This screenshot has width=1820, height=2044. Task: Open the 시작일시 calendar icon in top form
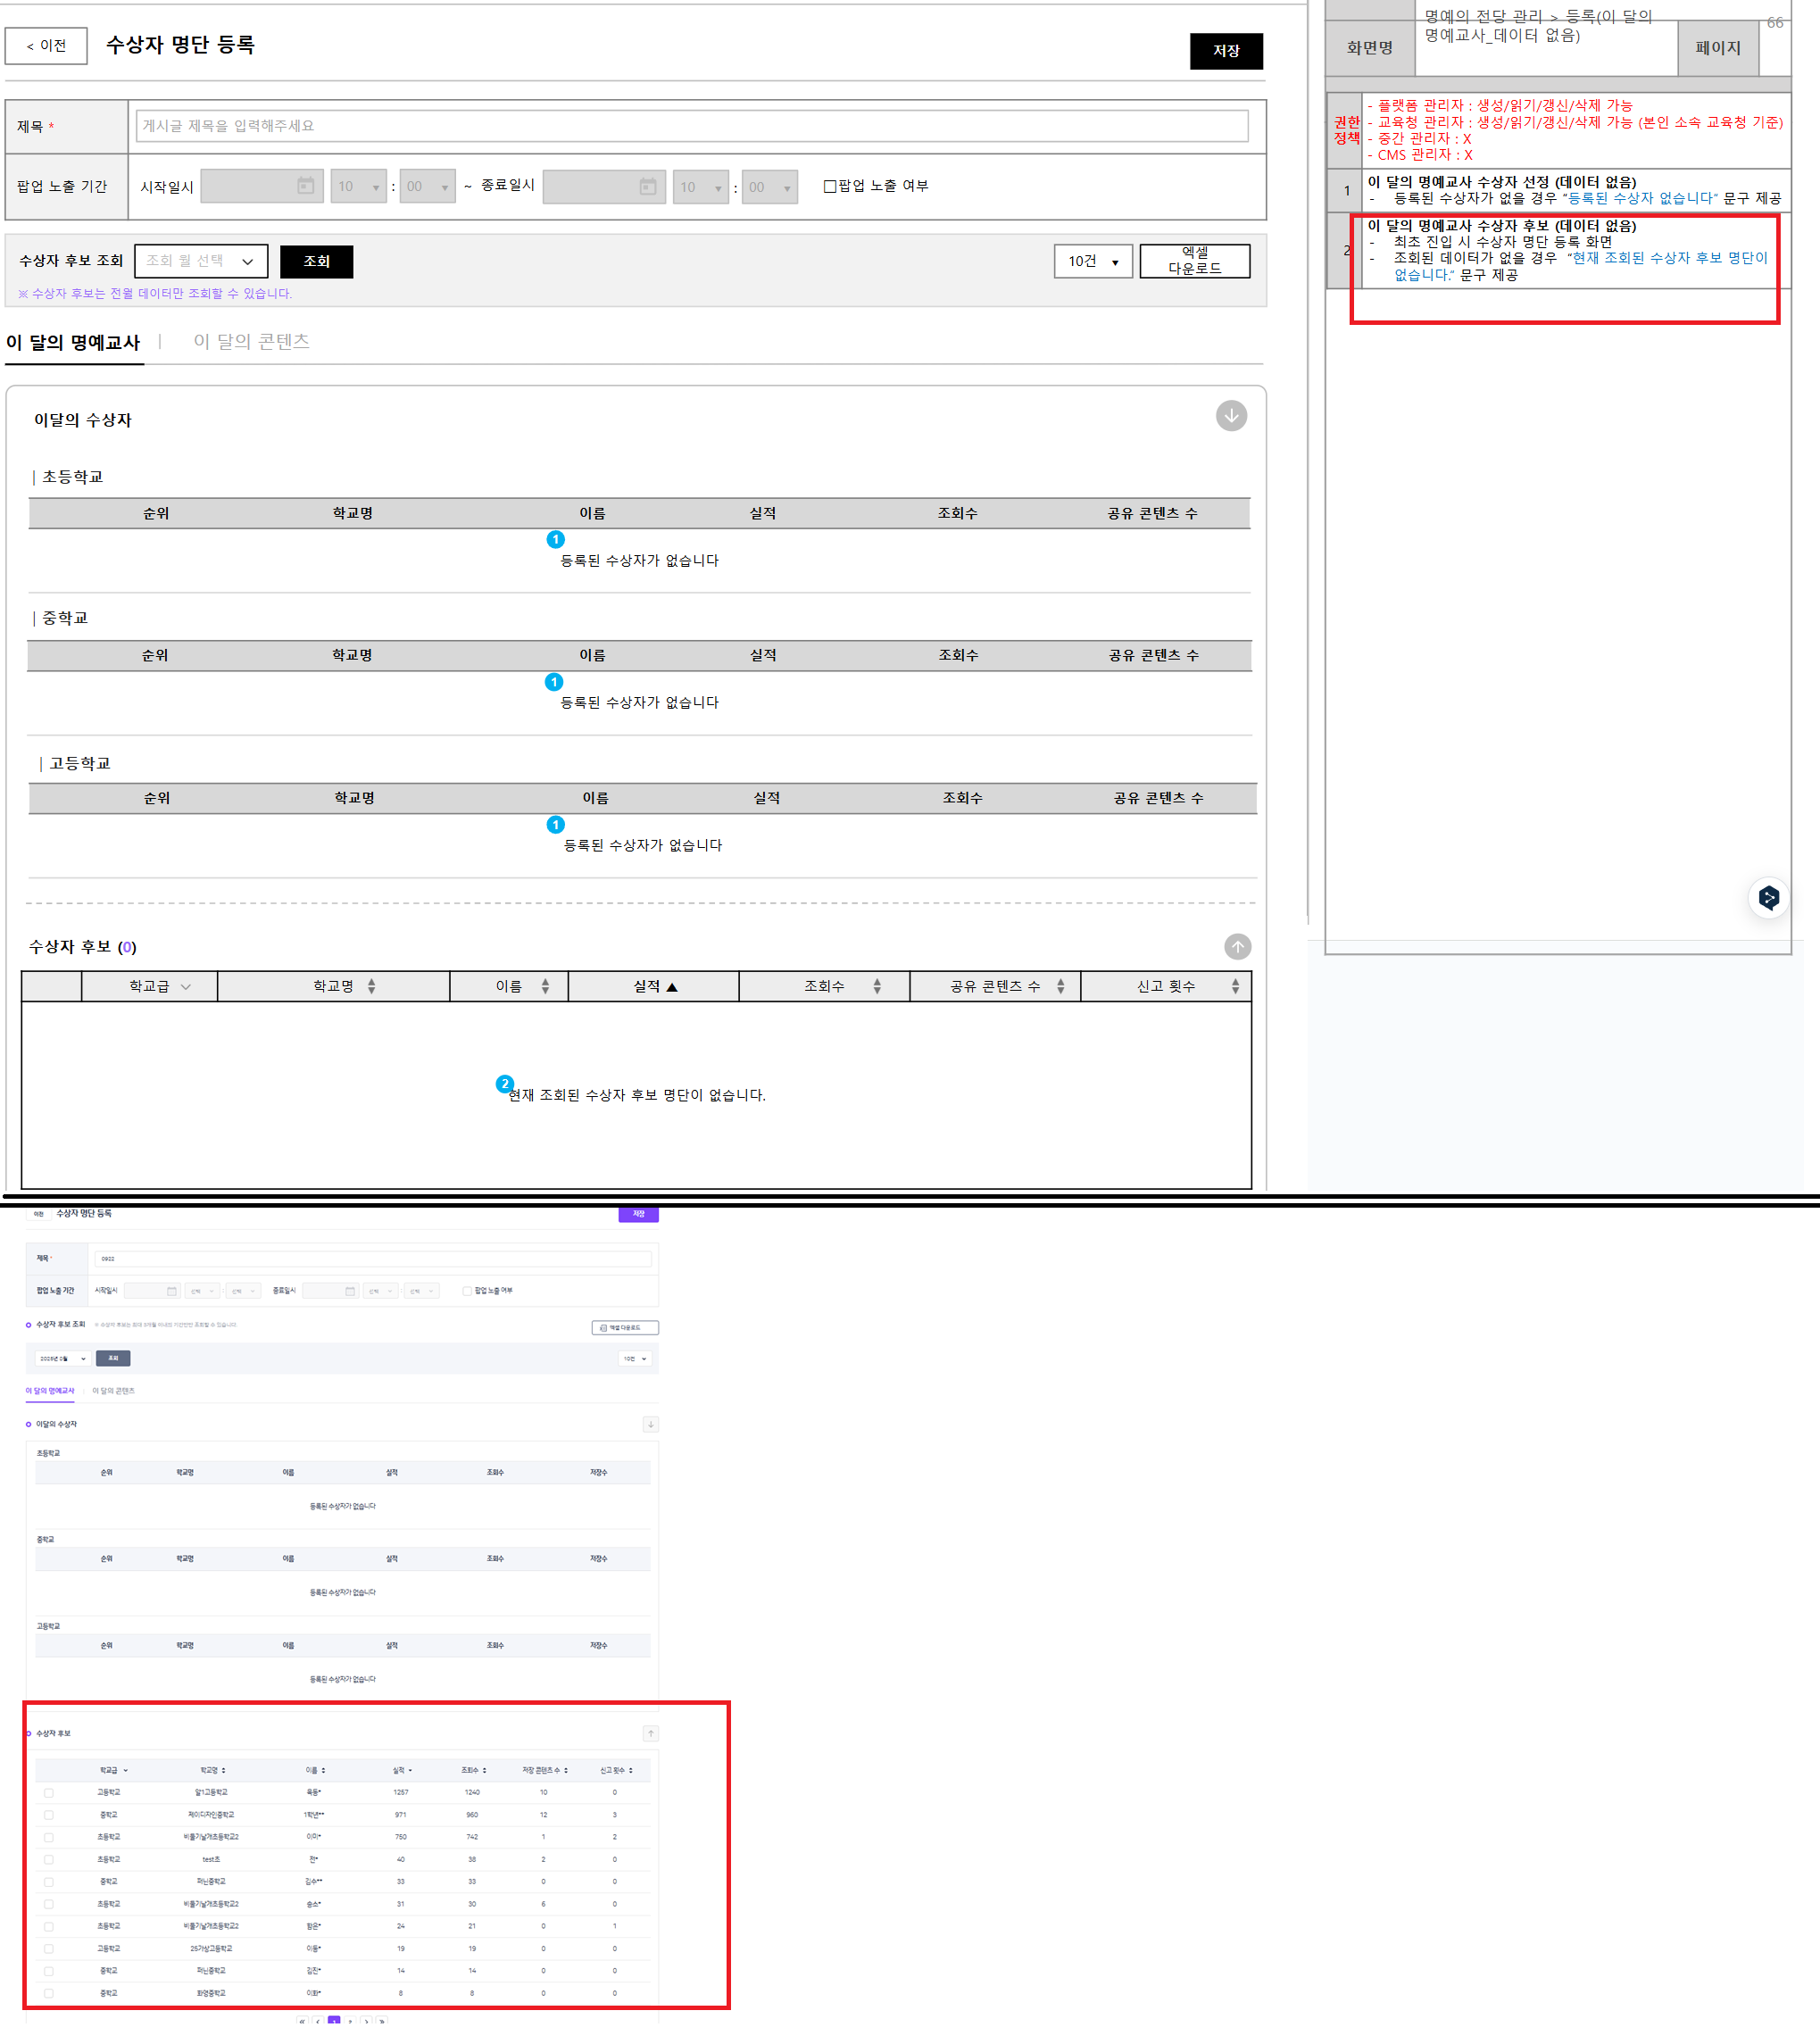tap(306, 186)
